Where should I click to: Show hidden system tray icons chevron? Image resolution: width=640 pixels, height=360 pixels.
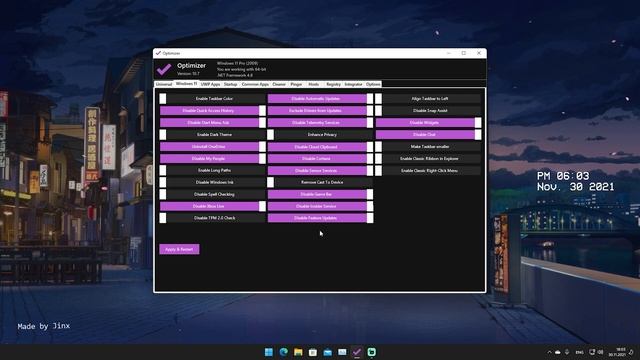click(549, 352)
